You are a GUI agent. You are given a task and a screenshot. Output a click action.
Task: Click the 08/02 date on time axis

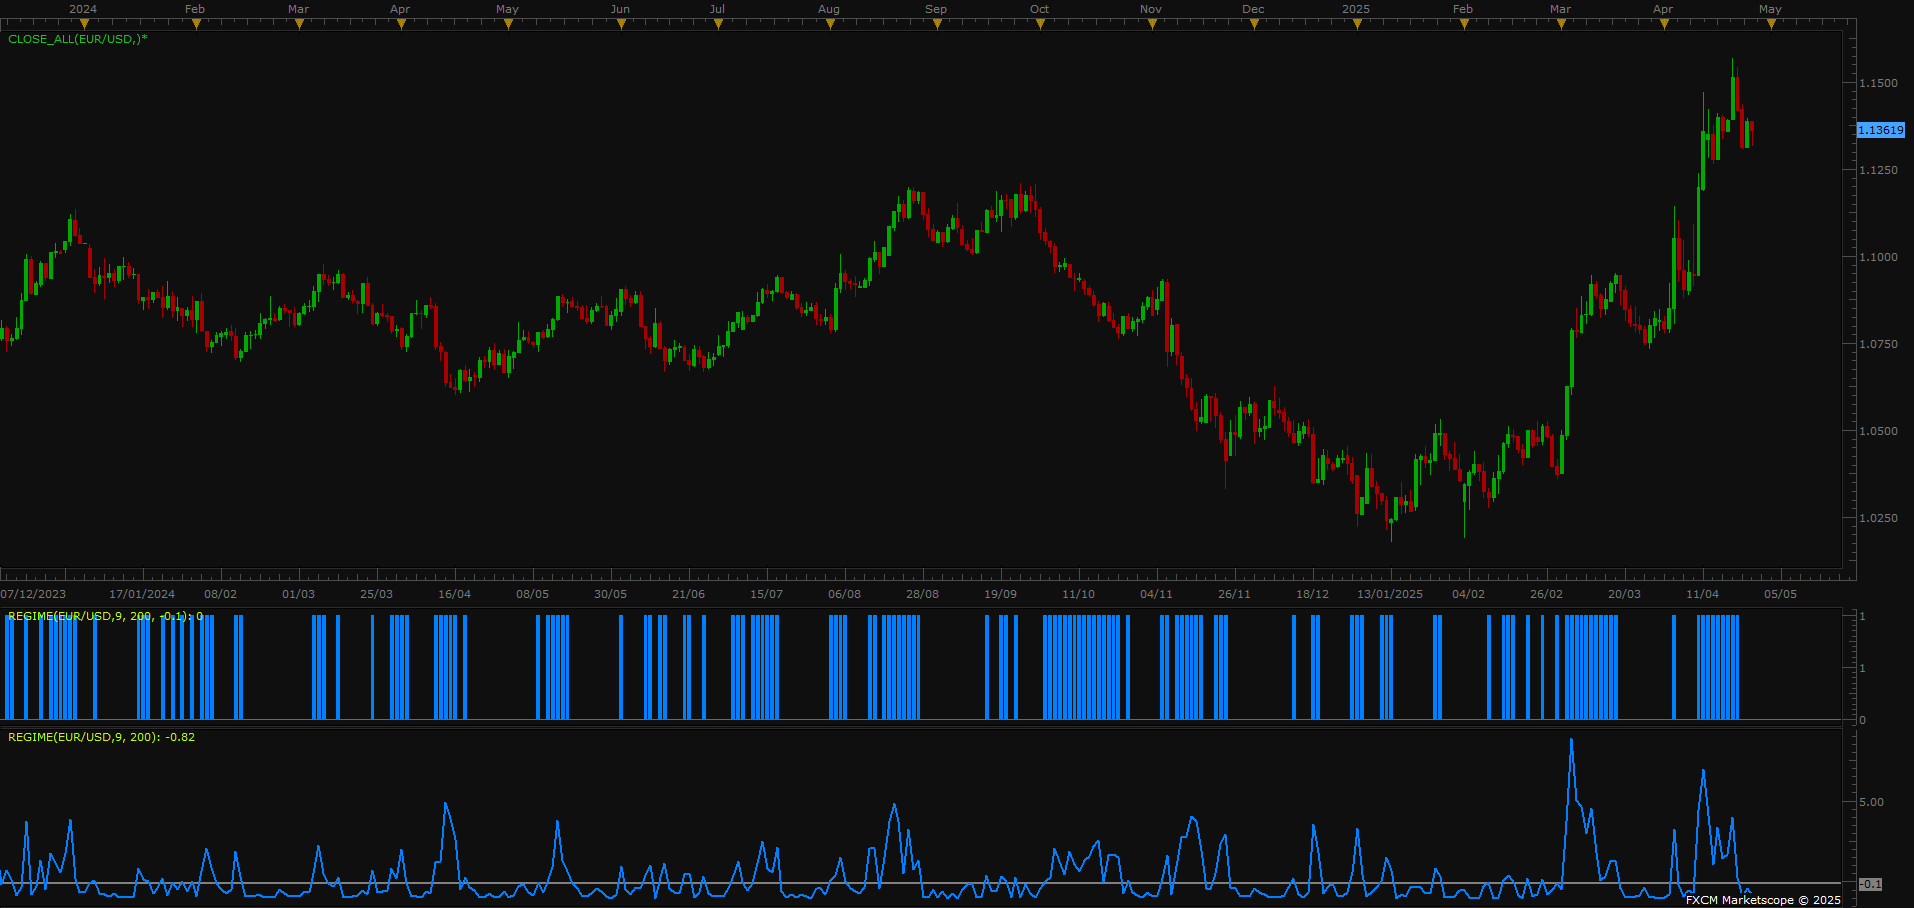tap(220, 594)
